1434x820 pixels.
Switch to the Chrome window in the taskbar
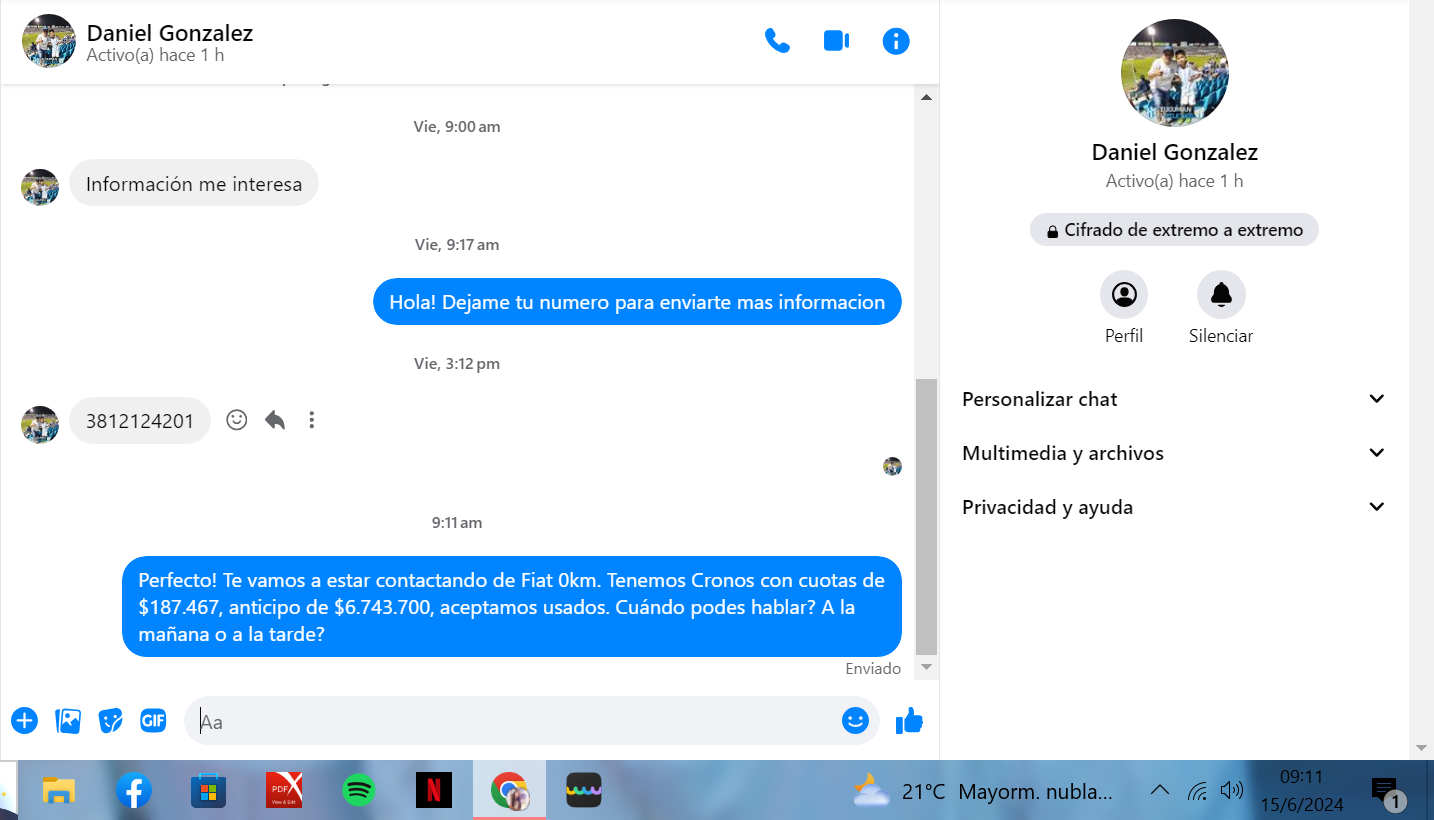click(x=509, y=791)
